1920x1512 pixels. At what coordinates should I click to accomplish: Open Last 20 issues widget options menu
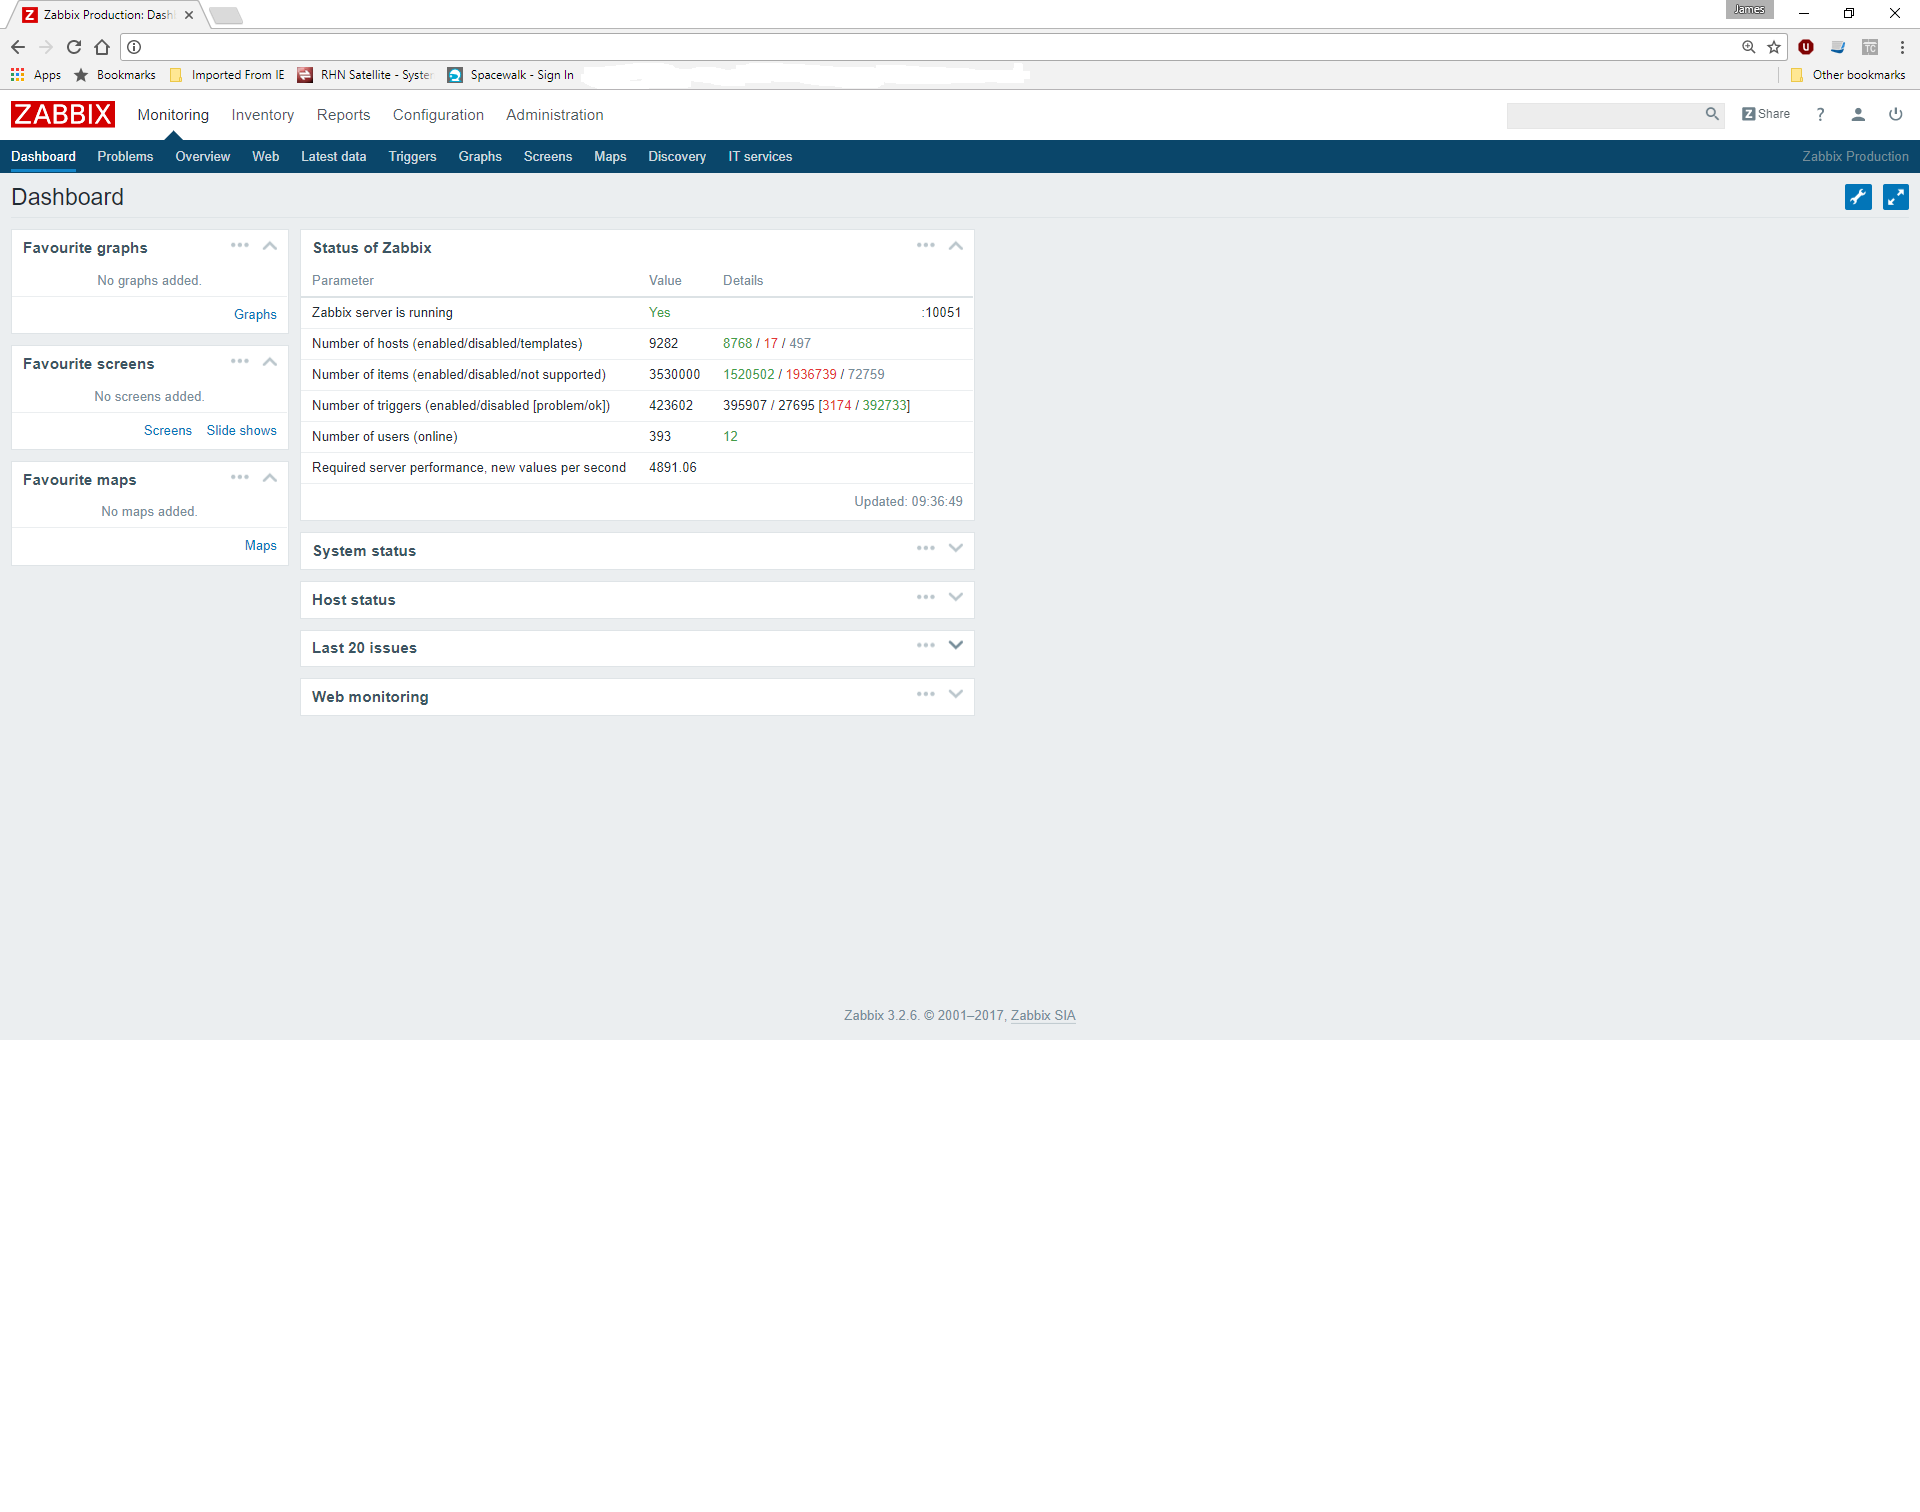tap(926, 645)
